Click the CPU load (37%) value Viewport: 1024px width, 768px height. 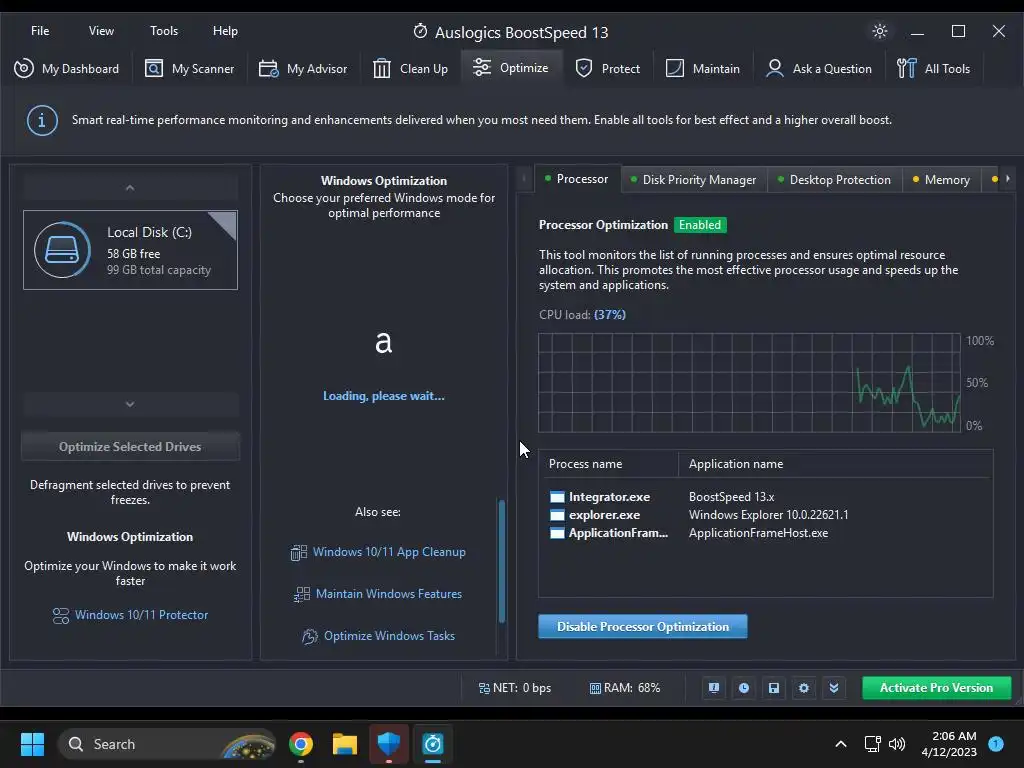pos(610,315)
